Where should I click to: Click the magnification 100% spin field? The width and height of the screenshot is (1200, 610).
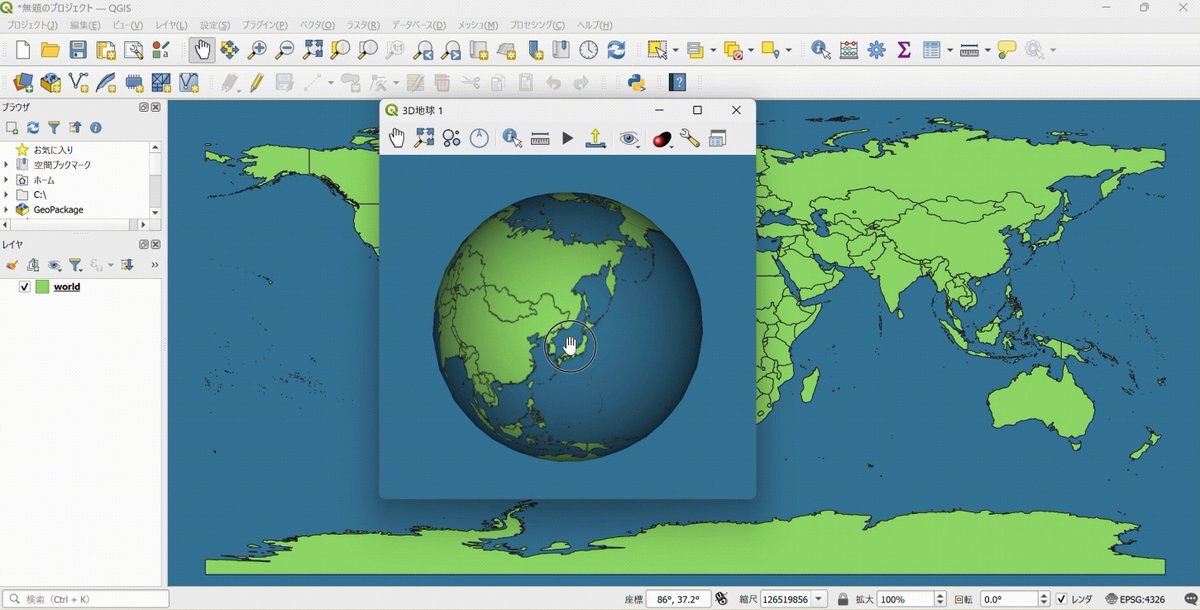(911, 599)
